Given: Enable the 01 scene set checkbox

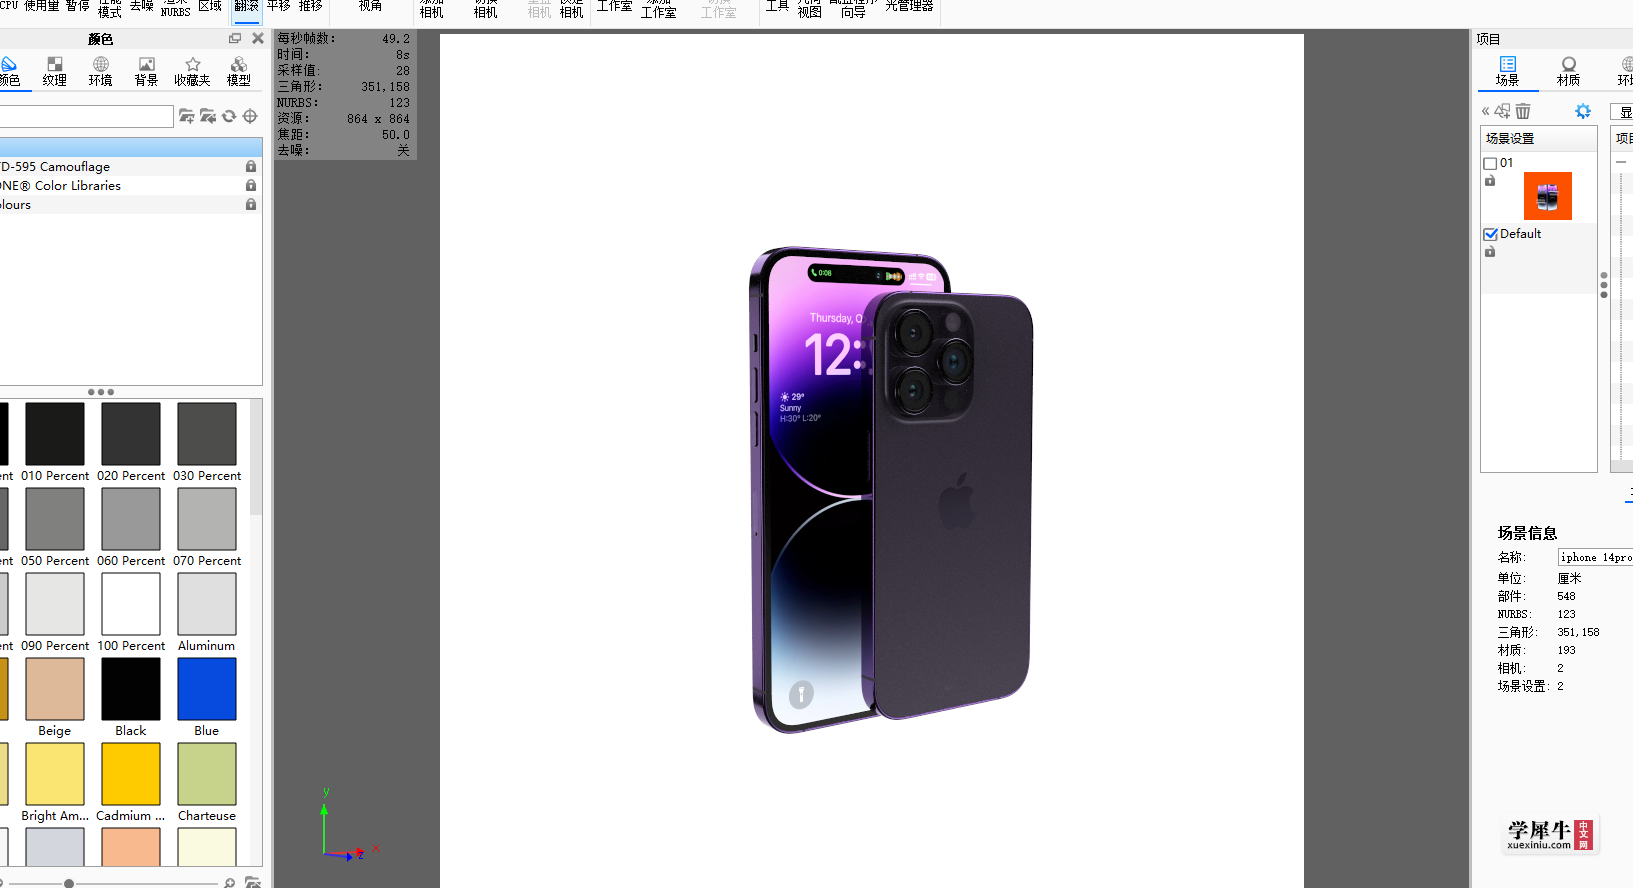Looking at the screenshot, I should click(x=1490, y=163).
